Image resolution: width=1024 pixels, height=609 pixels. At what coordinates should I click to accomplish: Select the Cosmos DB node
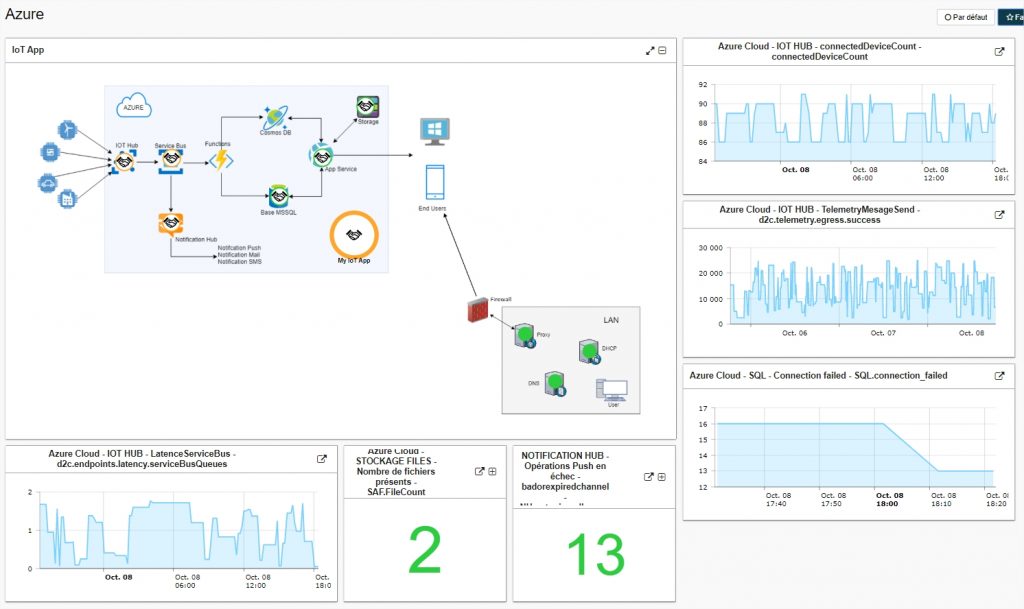click(275, 117)
